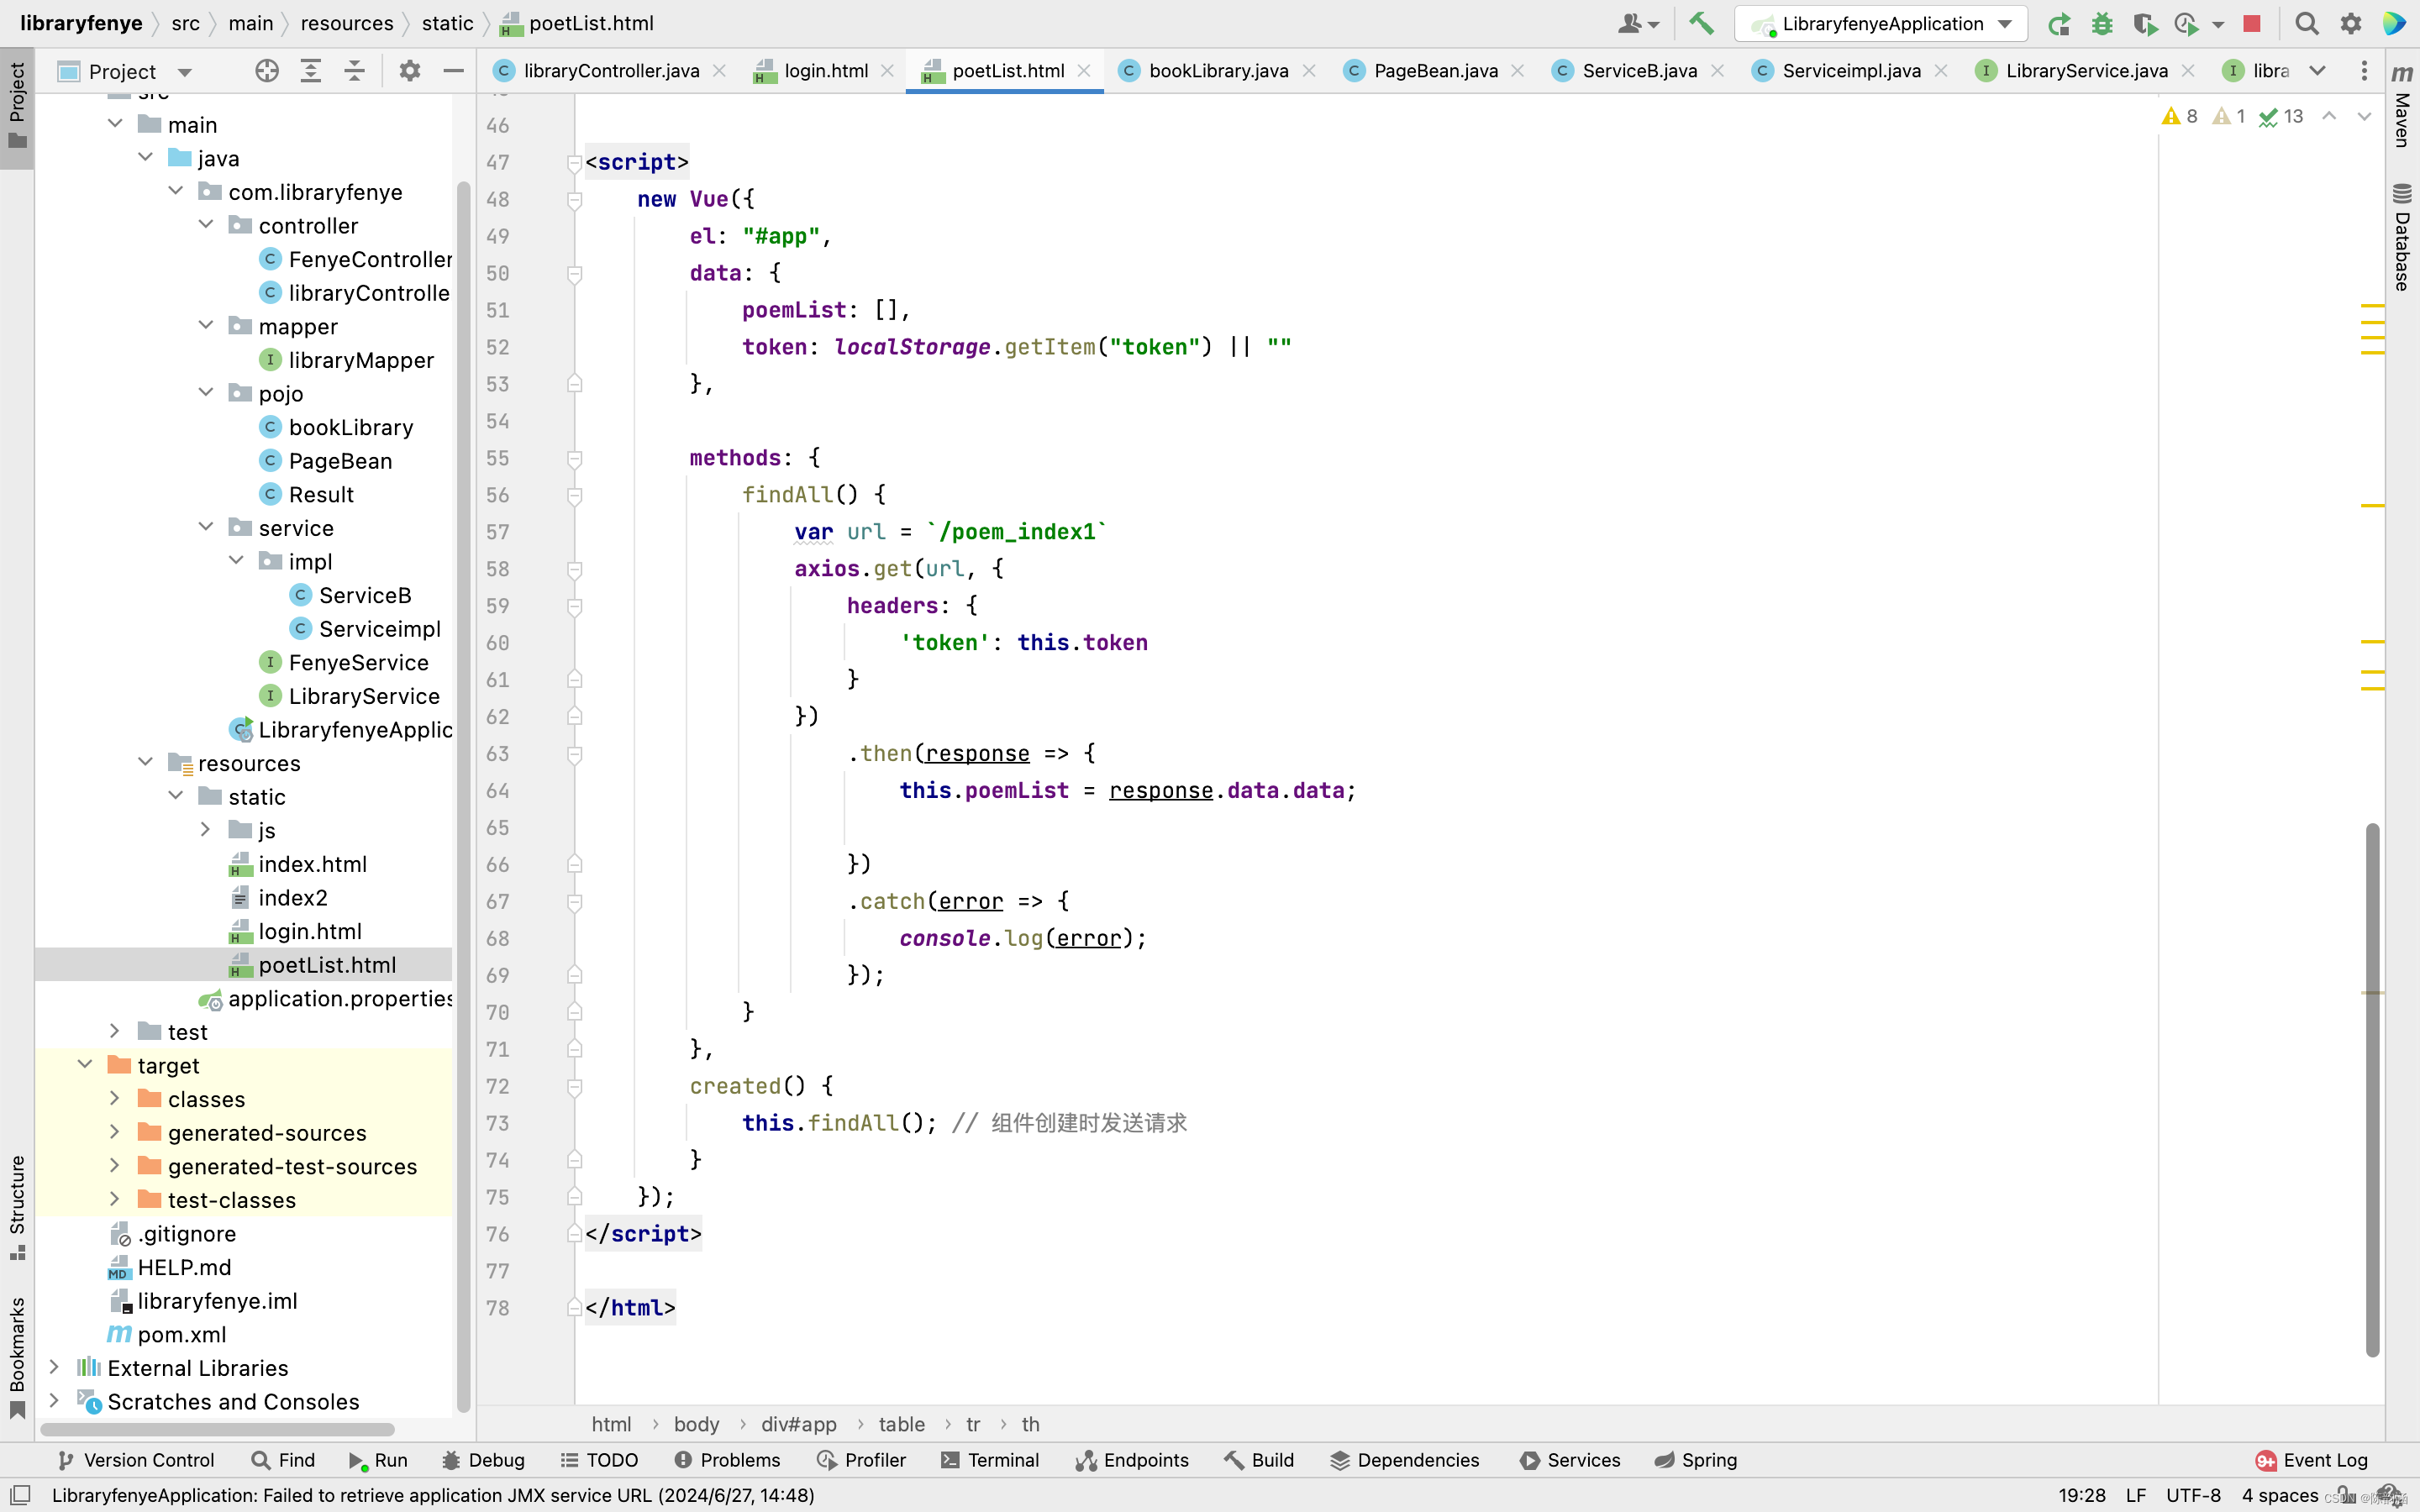Viewport: 2420px width, 1512px height.
Task: Expand all in the Project panel
Action: [x=311, y=71]
